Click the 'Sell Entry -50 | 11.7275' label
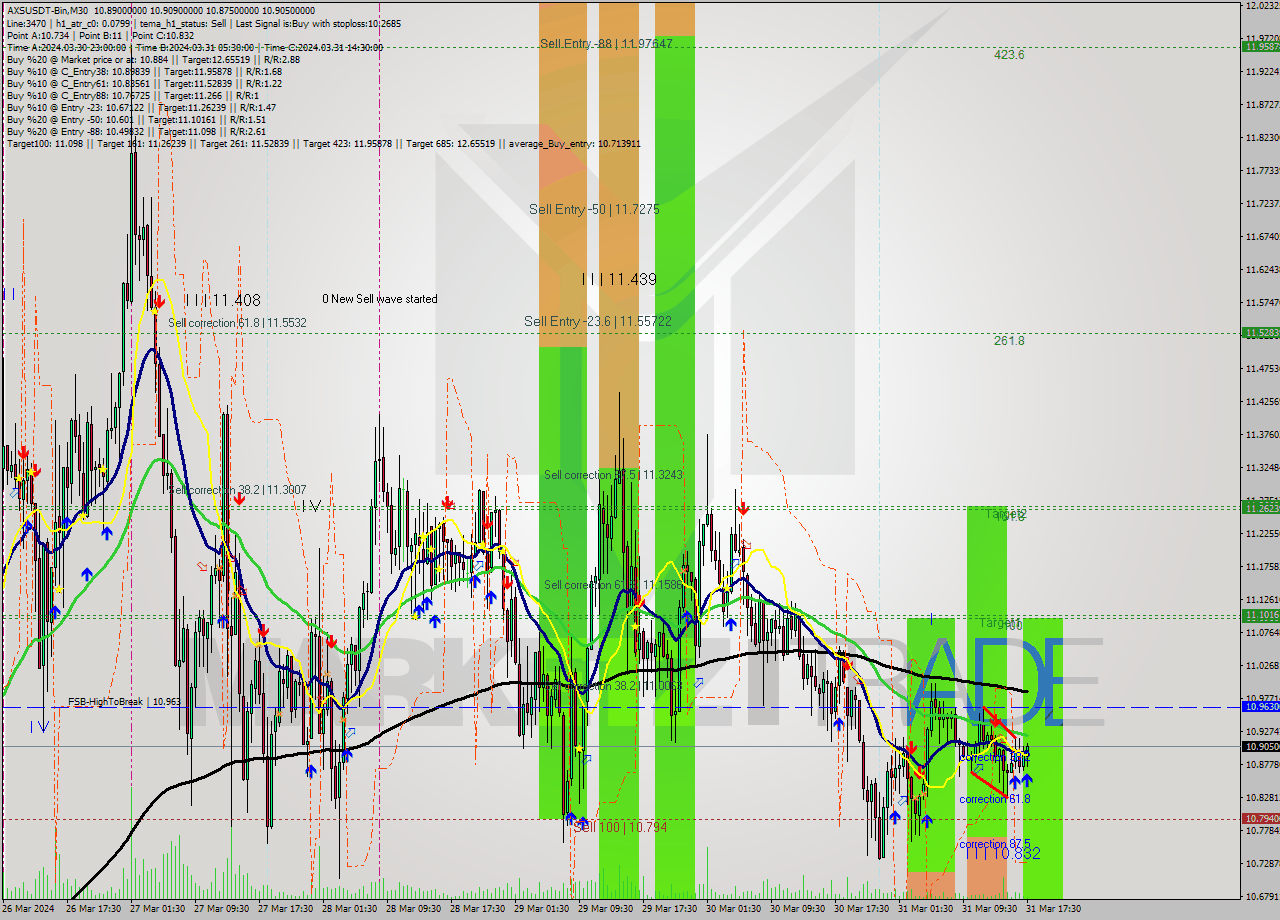Viewport: 1280px width, 920px height. coord(594,210)
